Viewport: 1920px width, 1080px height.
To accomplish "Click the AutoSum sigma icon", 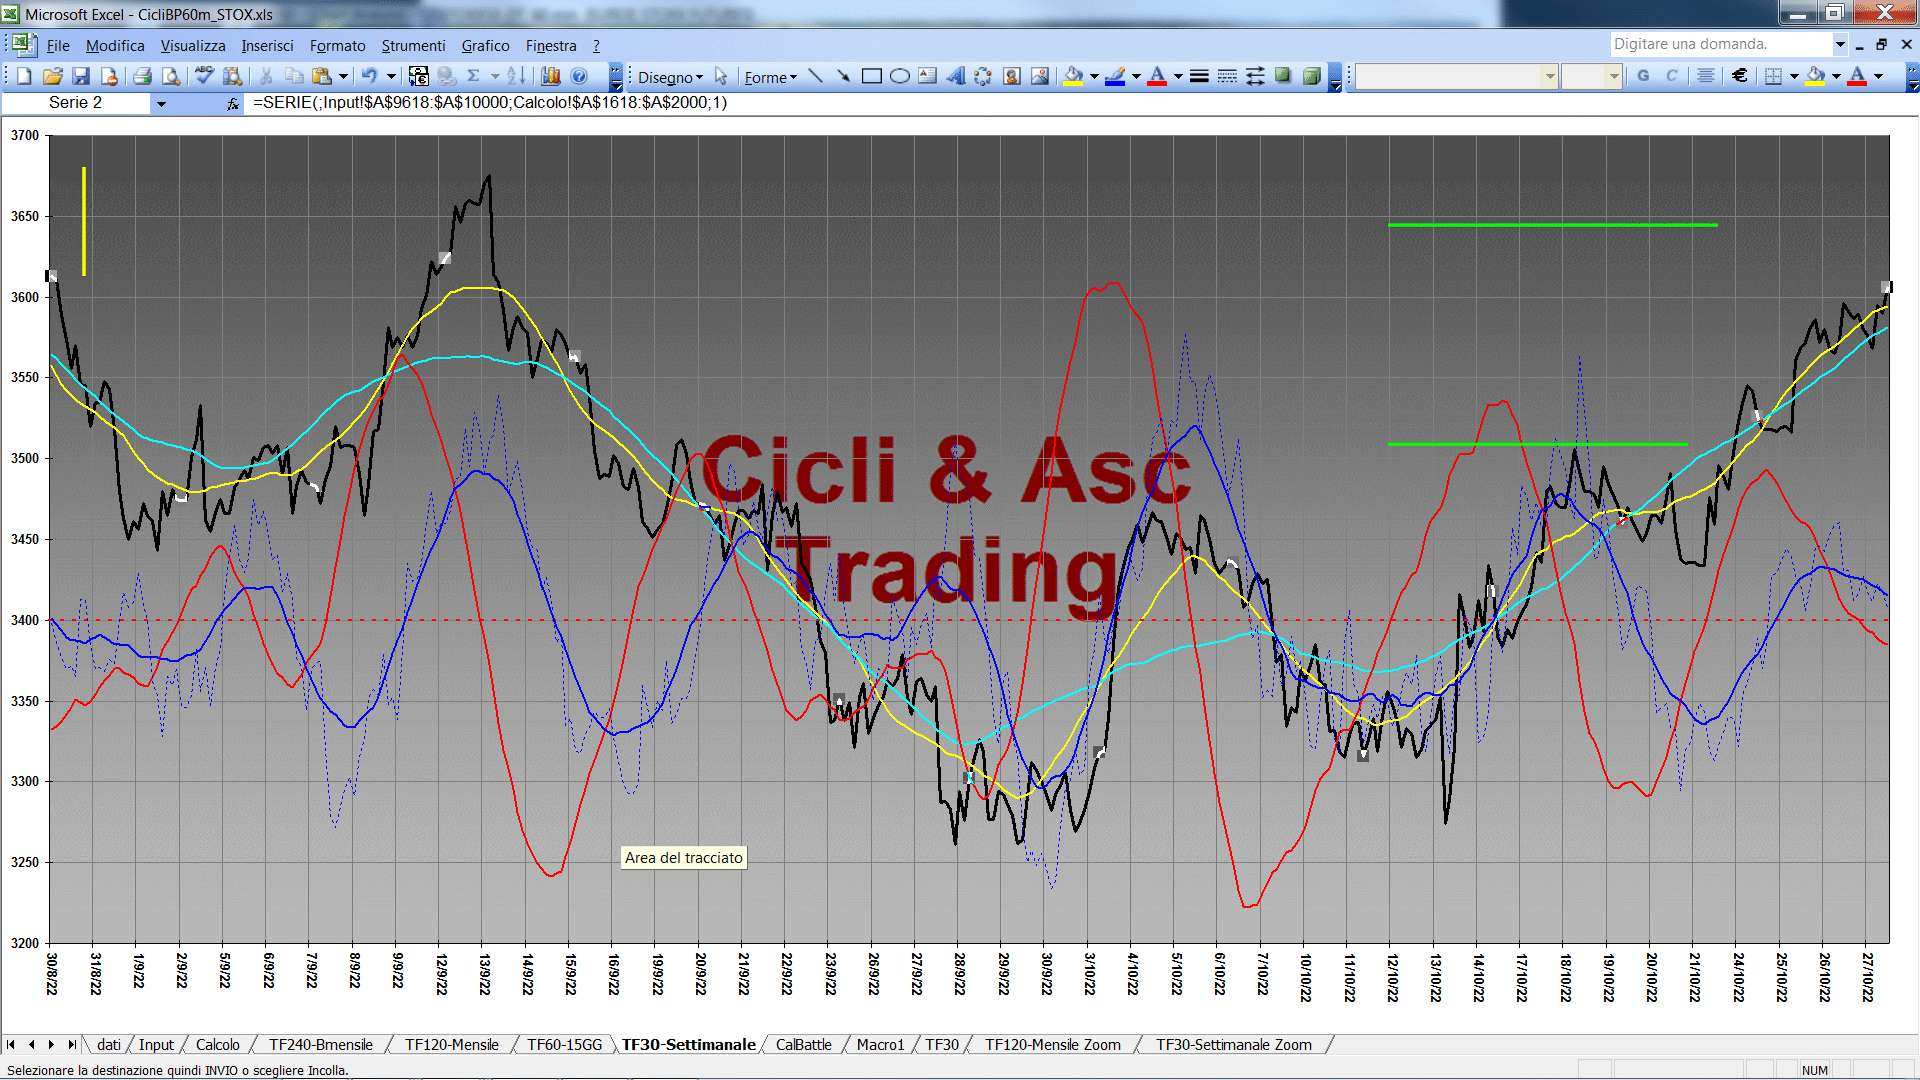I will click(473, 76).
